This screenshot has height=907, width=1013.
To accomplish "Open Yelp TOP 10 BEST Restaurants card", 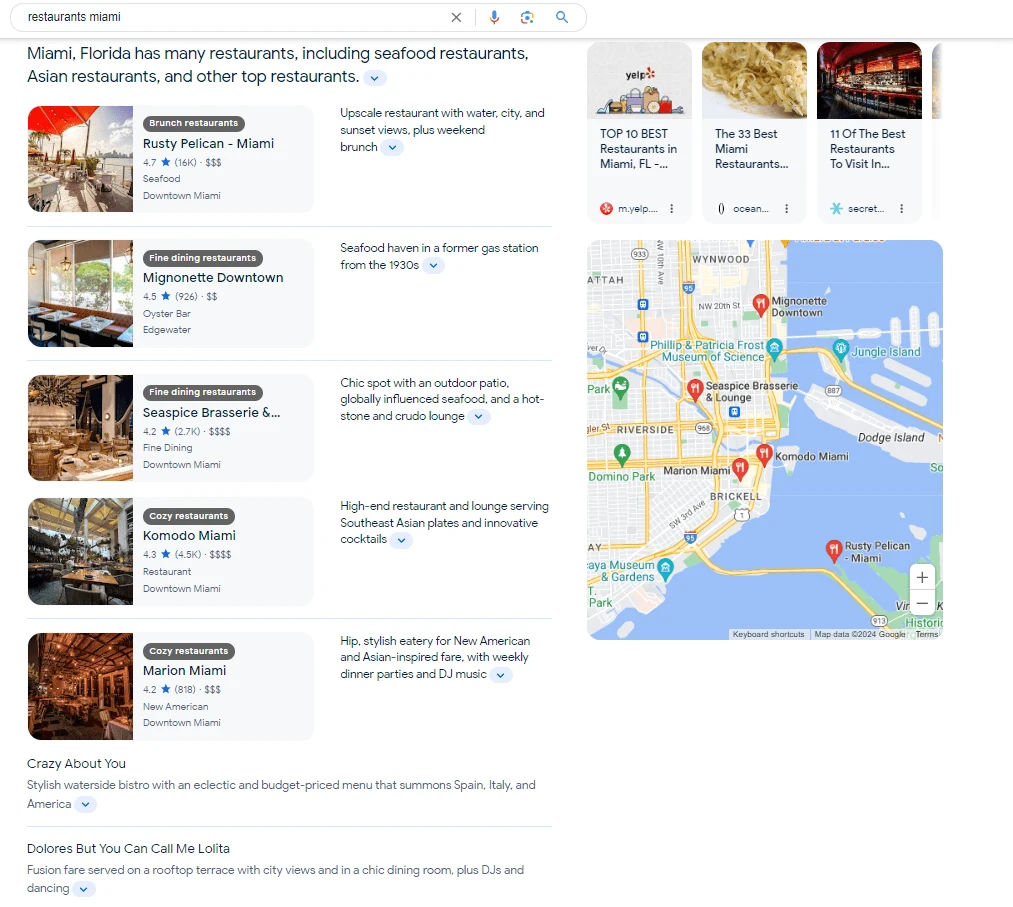I will [638, 132].
